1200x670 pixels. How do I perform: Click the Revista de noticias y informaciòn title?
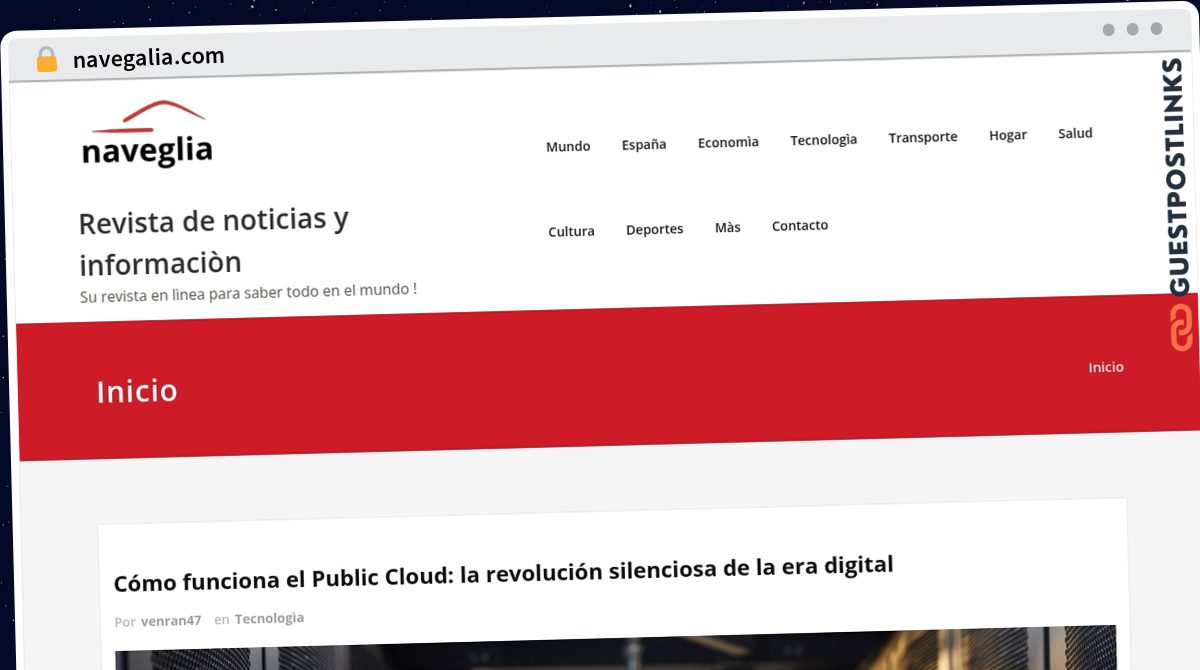[x=214, y=240]
